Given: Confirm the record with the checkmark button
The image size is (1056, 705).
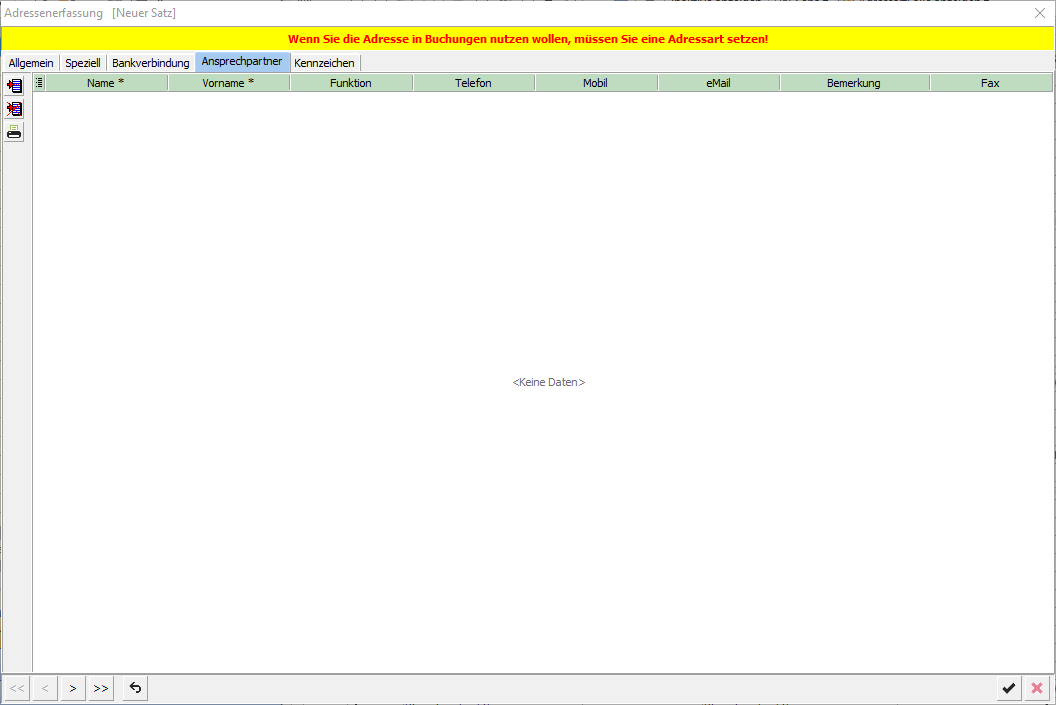Looking at the screenshot, I should [x=1009, y=688].
